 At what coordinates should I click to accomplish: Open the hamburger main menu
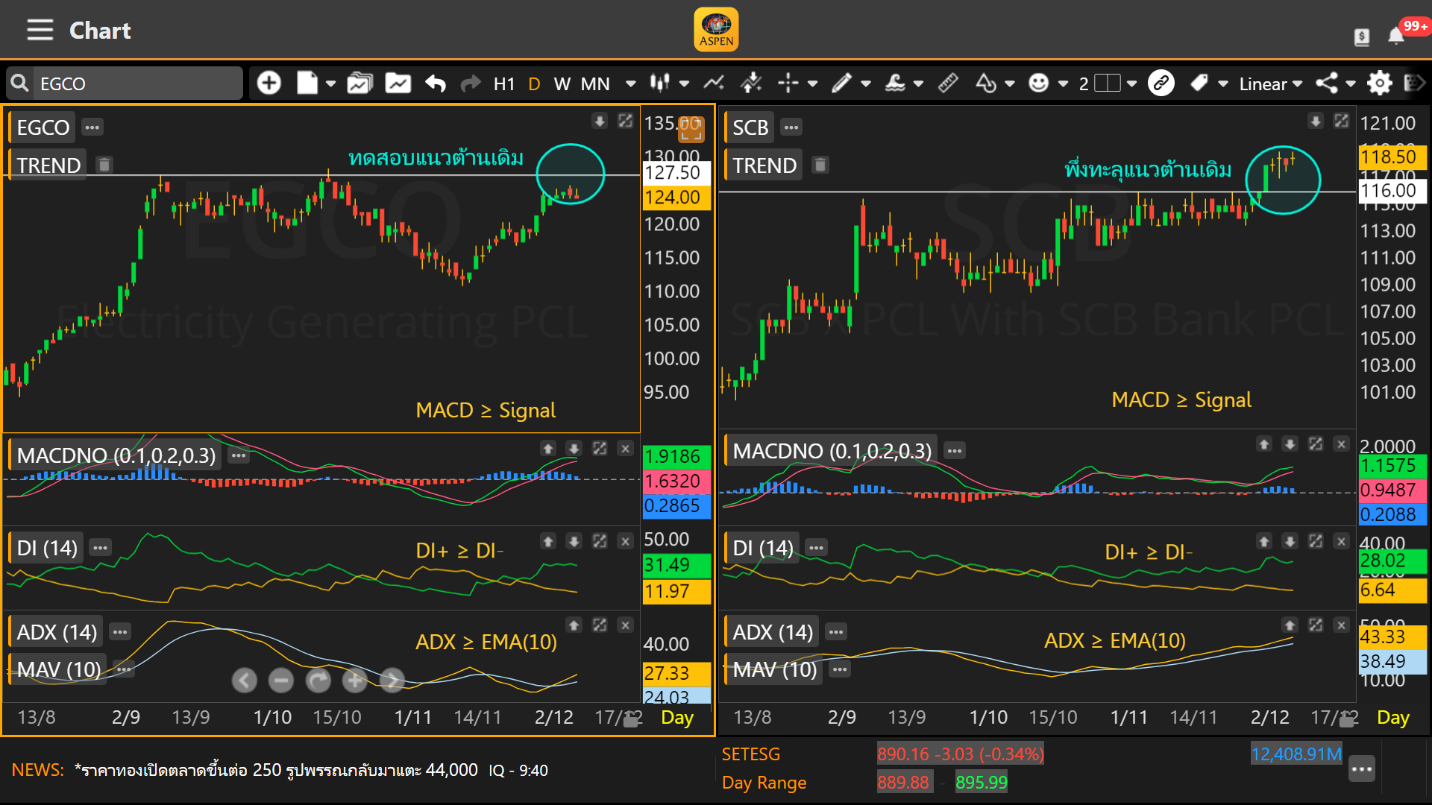(40, 30)
